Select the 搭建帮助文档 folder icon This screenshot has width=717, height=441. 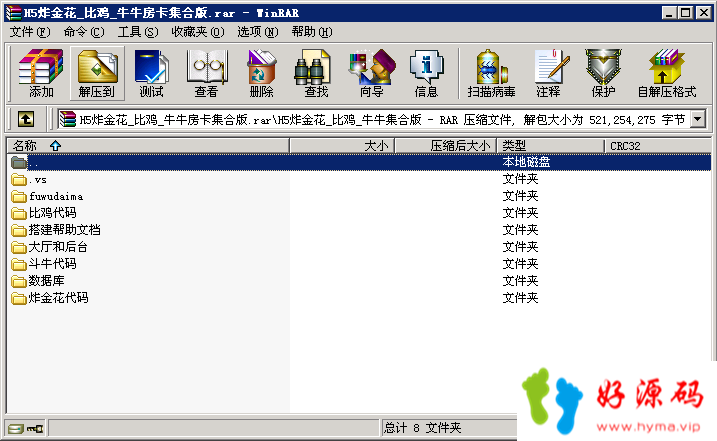tap(19, 230)
